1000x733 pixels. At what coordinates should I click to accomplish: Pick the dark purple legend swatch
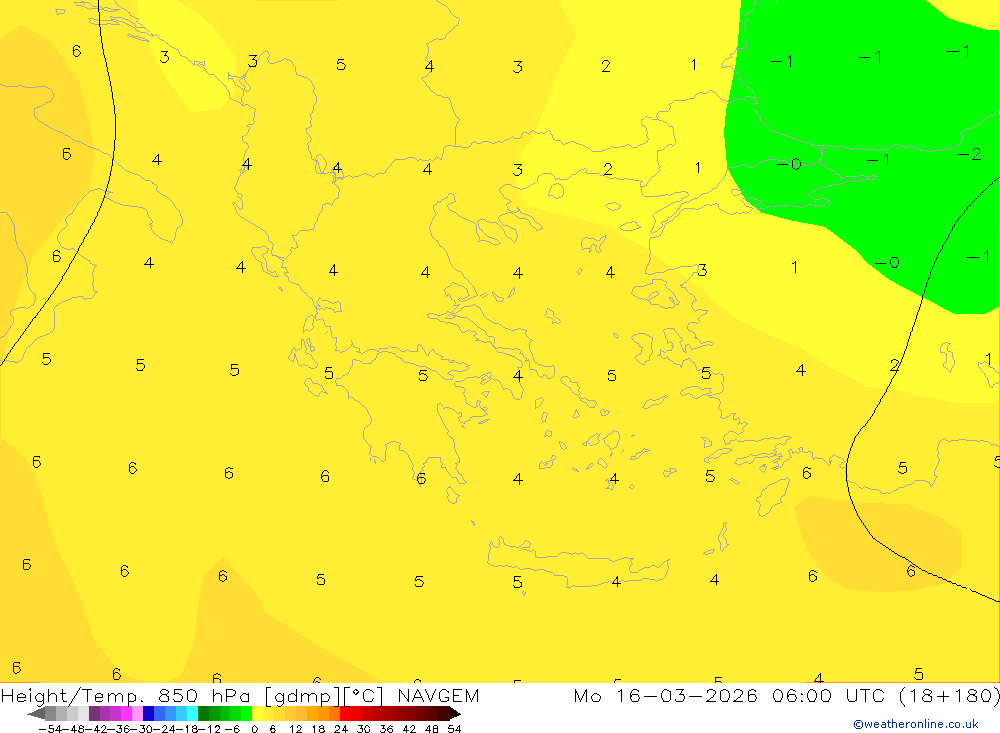tap(94, 713)
